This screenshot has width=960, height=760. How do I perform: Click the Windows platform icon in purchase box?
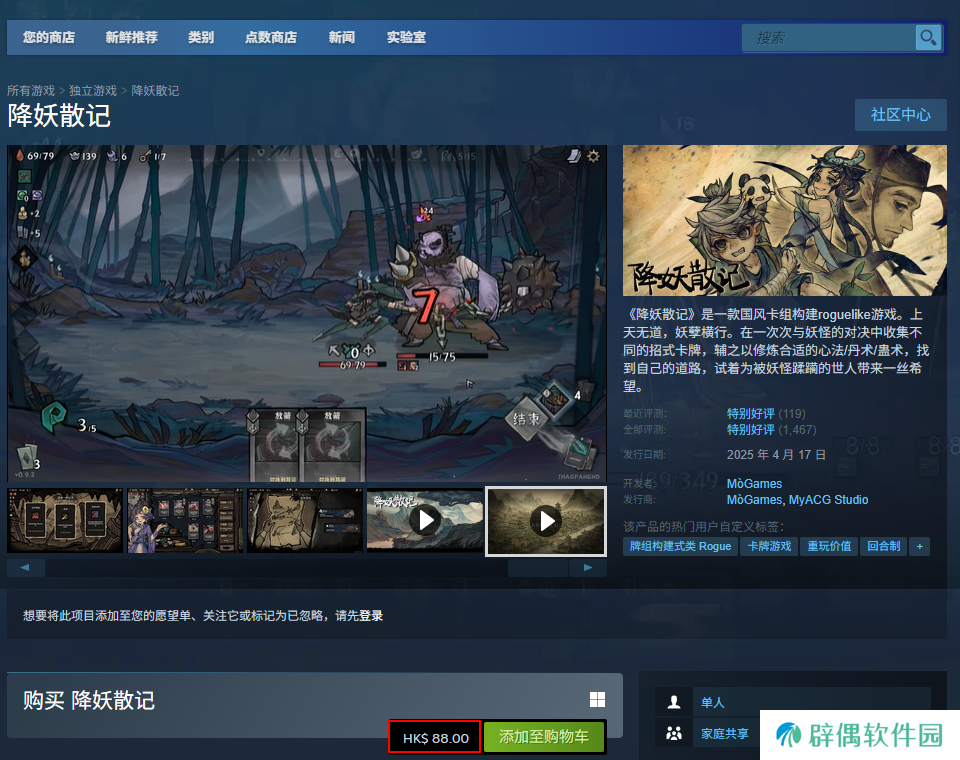pyautogui.click(x=597, y=699)
